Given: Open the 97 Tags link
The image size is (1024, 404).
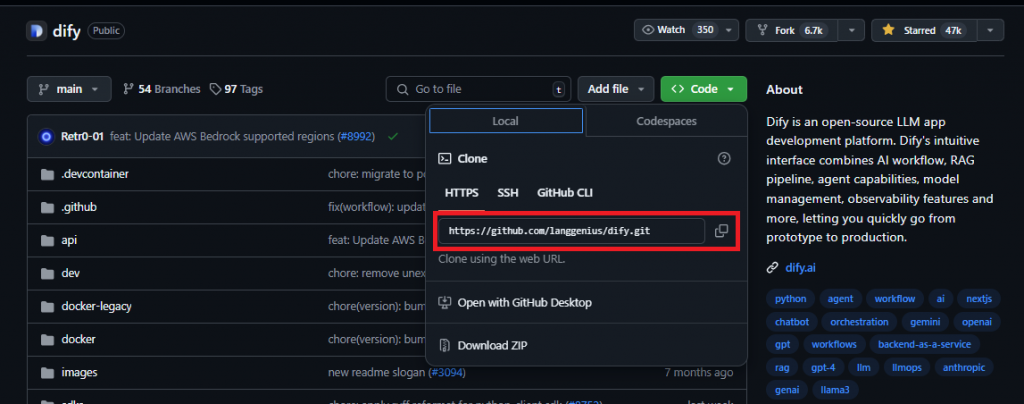Looking at the screenshot, I should point(236,89).
